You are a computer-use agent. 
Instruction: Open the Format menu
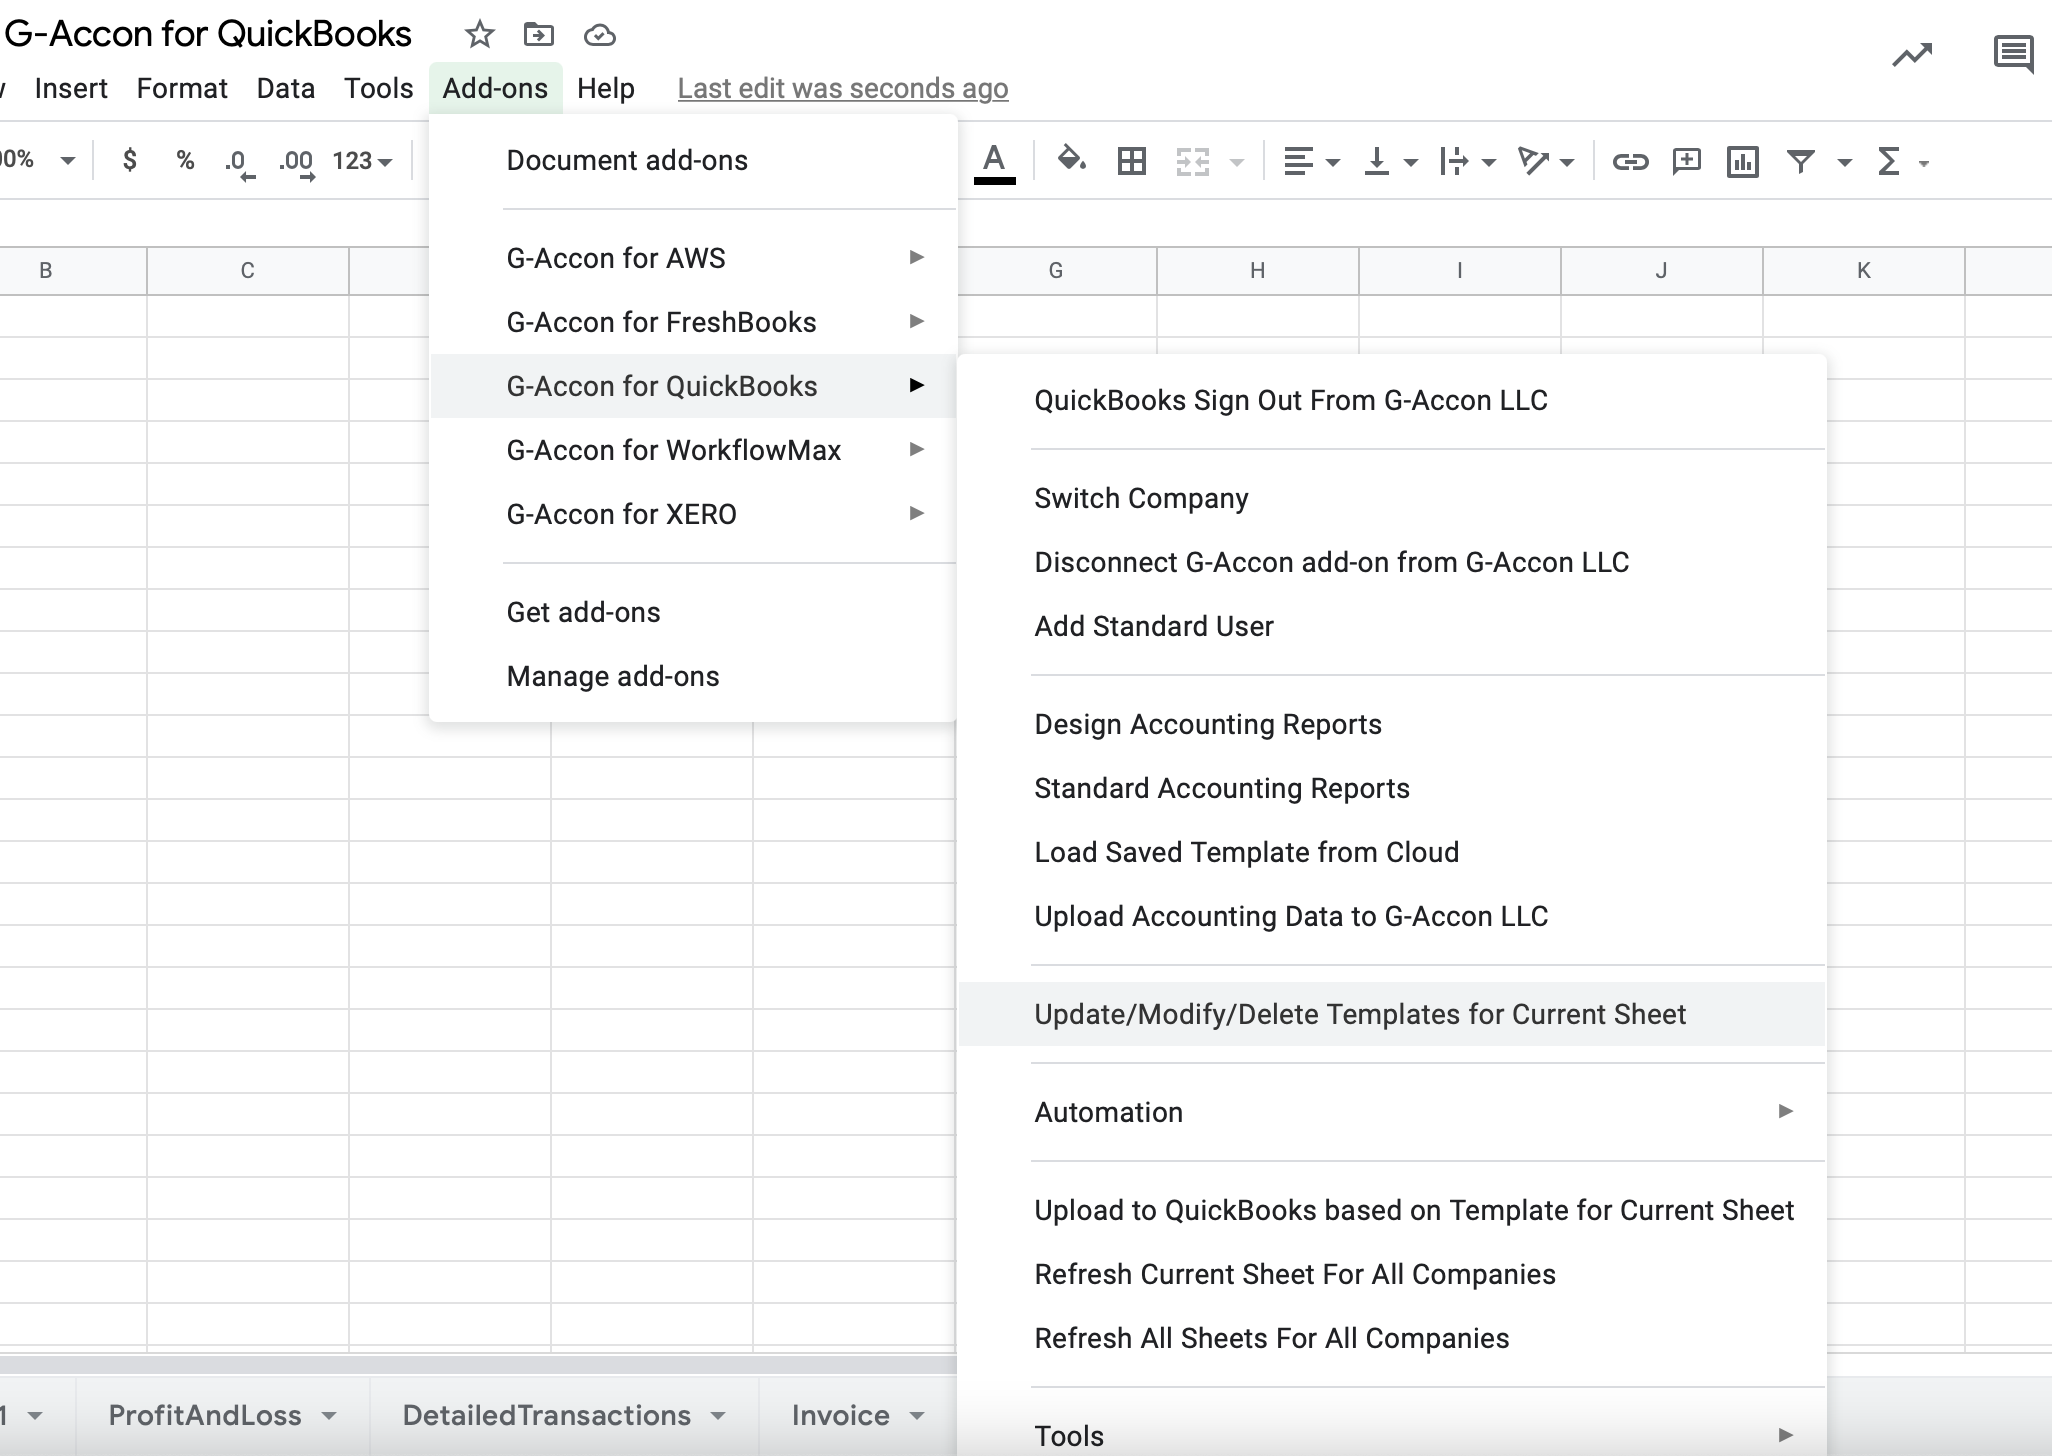[x=182, y=88]
